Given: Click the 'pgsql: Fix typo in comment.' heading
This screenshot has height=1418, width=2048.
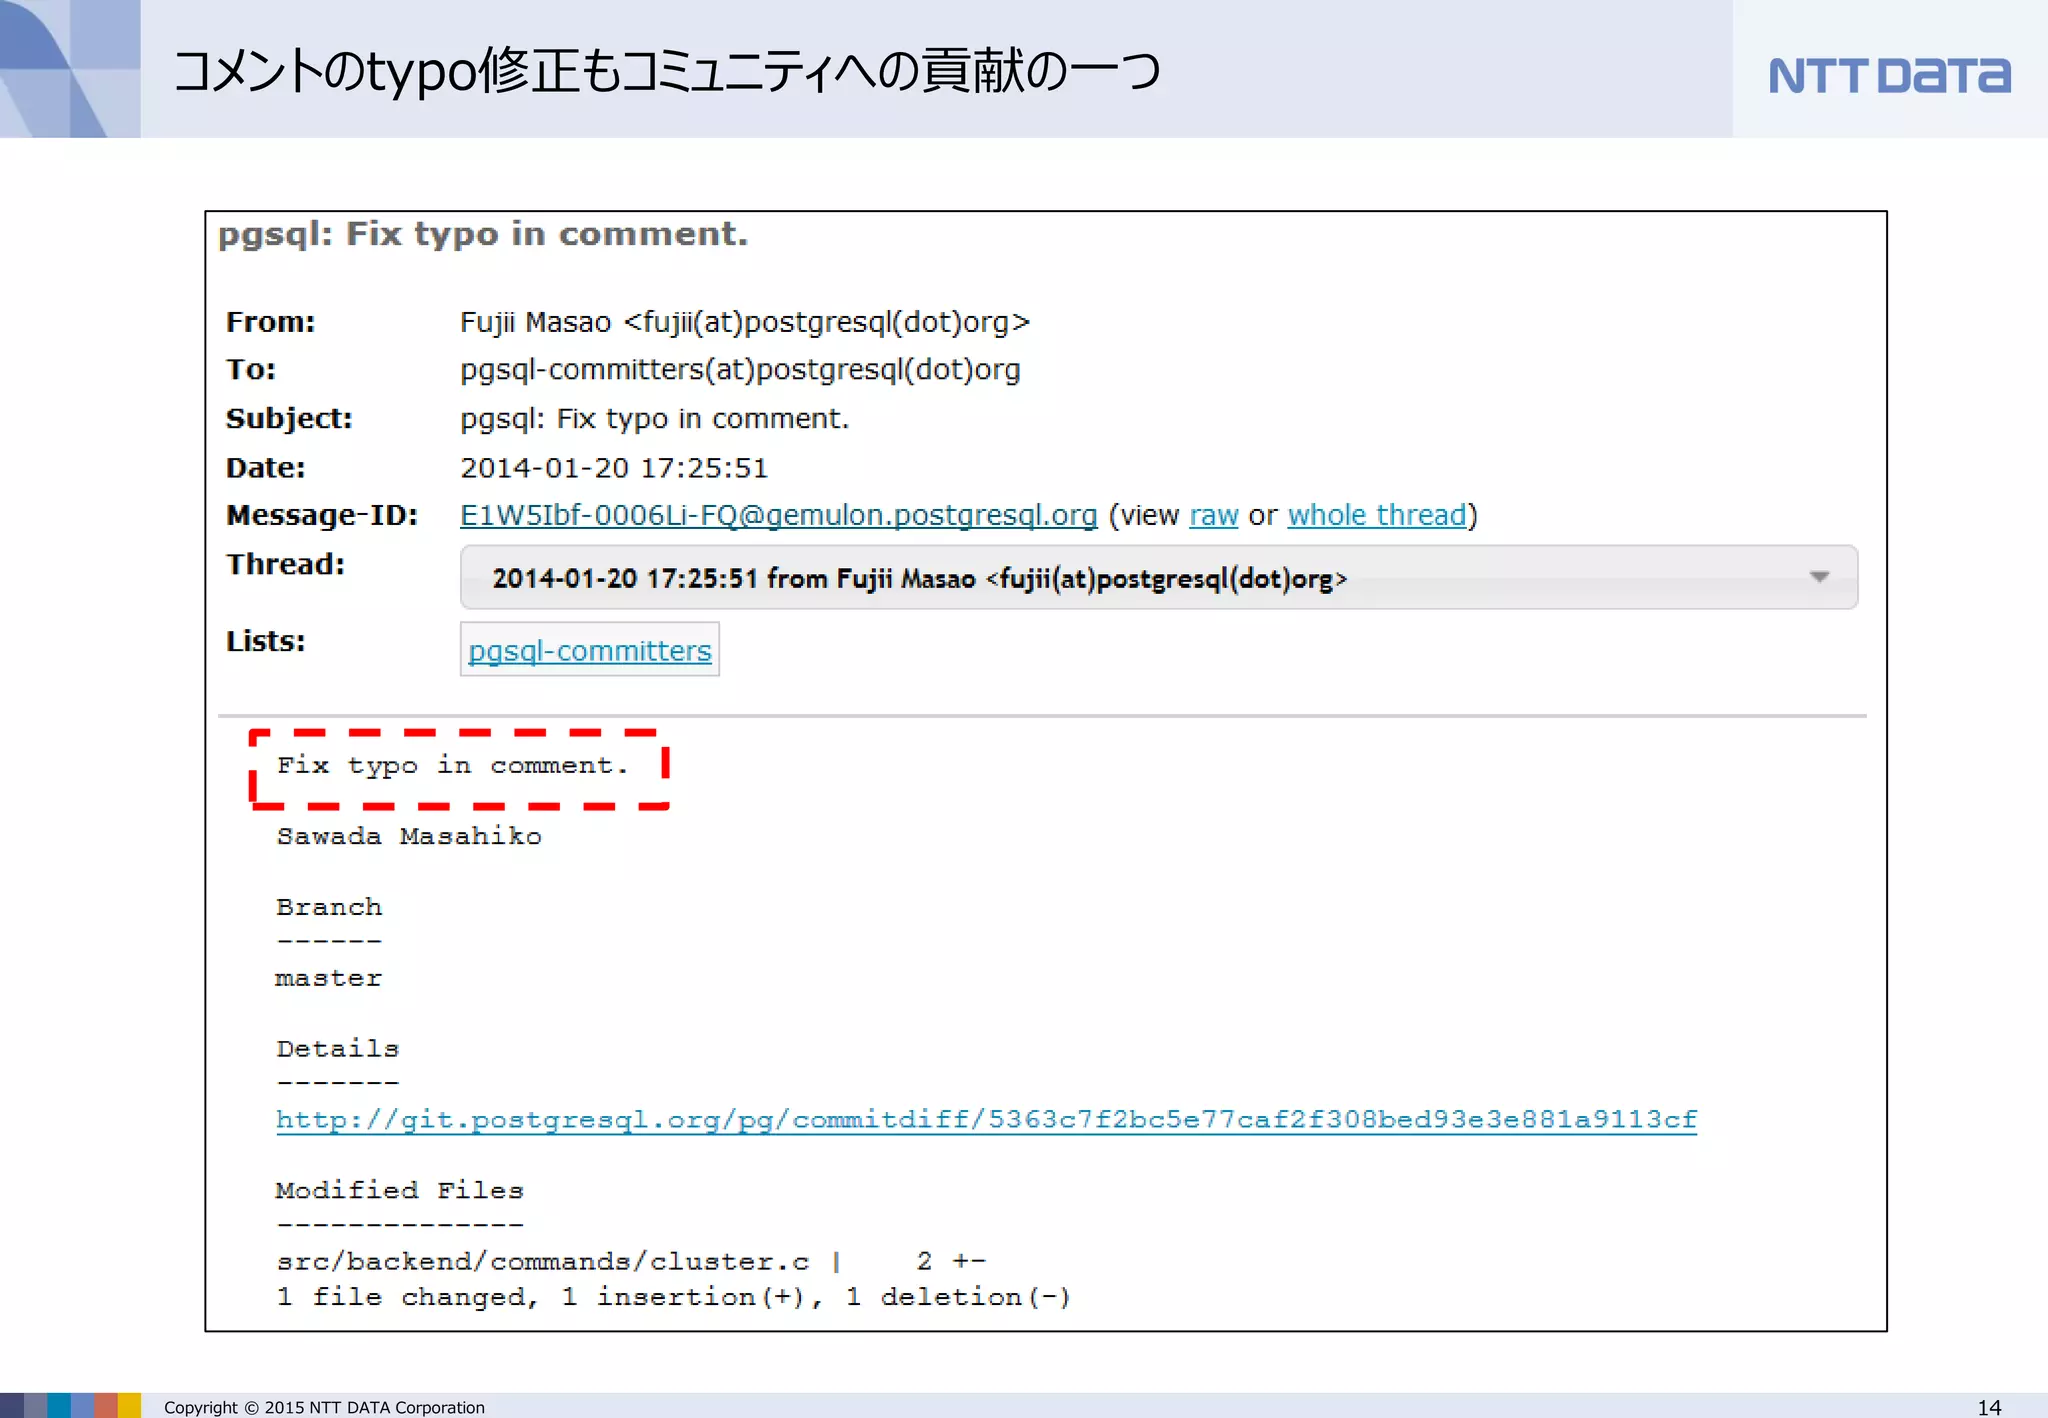Looking at the screenshot, I should [x=483, y=235].
